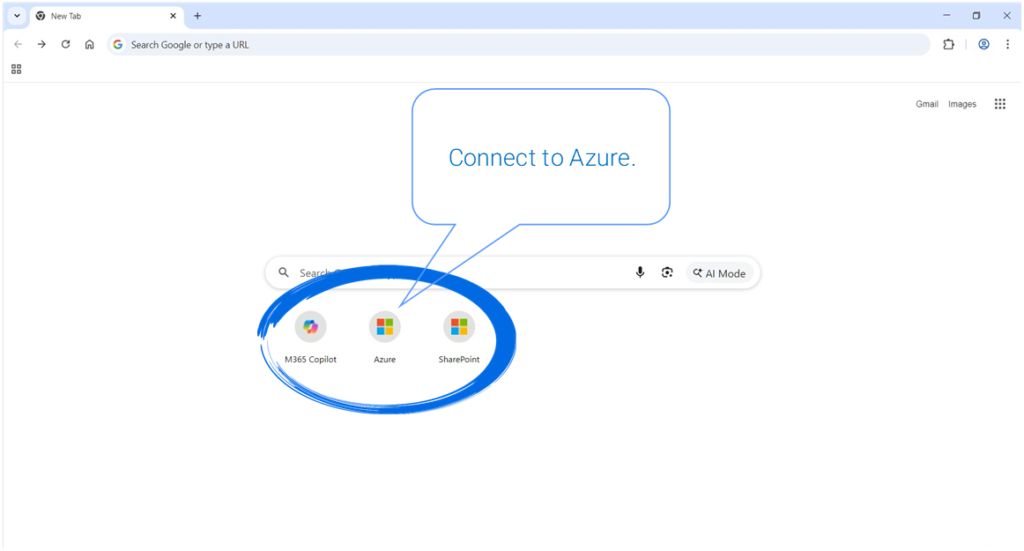The height and width of the screenshot is (551, 1024).
Task: Open the SharePoint shortcut tile
Action: pyautogui.click(x=459, y=327)
